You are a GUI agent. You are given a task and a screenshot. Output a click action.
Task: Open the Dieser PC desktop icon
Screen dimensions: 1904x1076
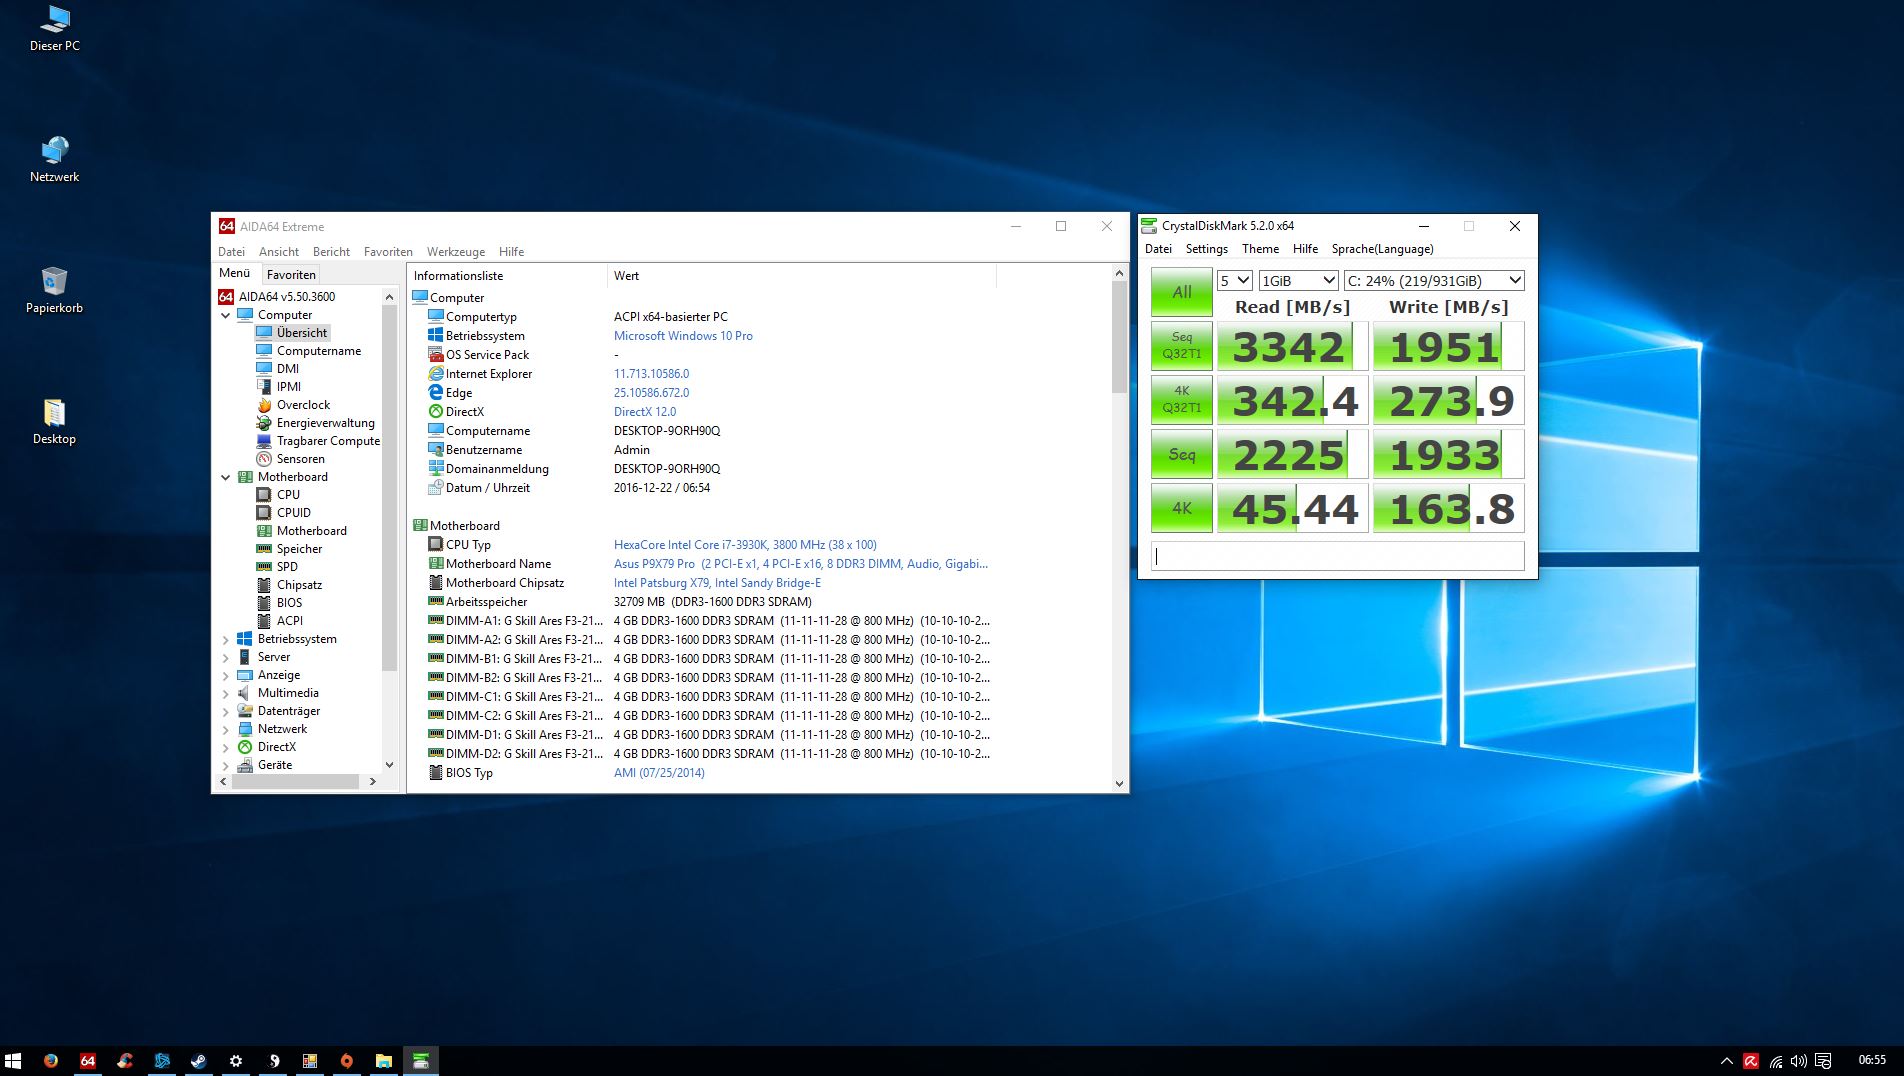54,28
